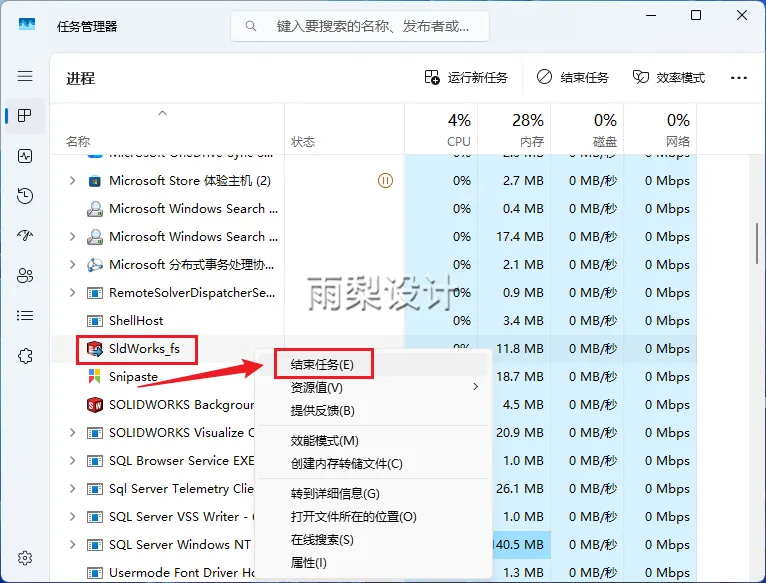766x583 pixels.
Task: Choose 在线搜索(S) in context menu
Action: coord(372,540)
